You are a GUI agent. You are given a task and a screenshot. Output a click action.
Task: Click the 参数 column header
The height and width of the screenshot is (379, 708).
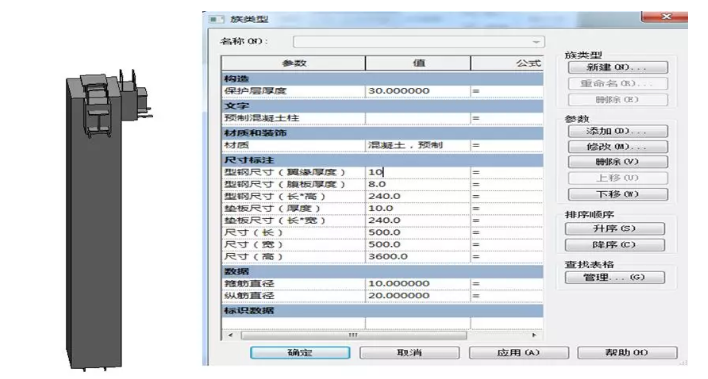pyautogui.click(x=293, y=63)
